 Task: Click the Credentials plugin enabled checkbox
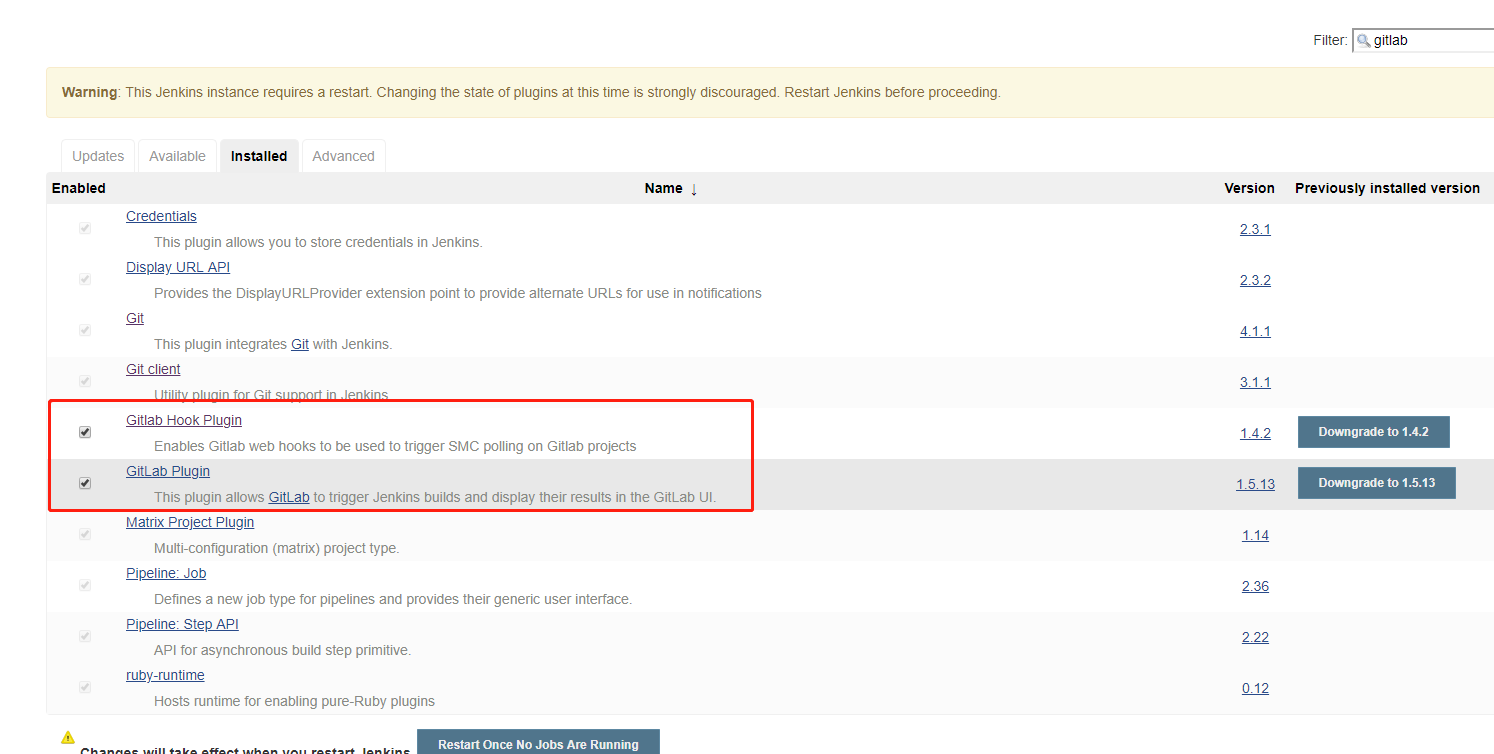(x=85, y=228)
